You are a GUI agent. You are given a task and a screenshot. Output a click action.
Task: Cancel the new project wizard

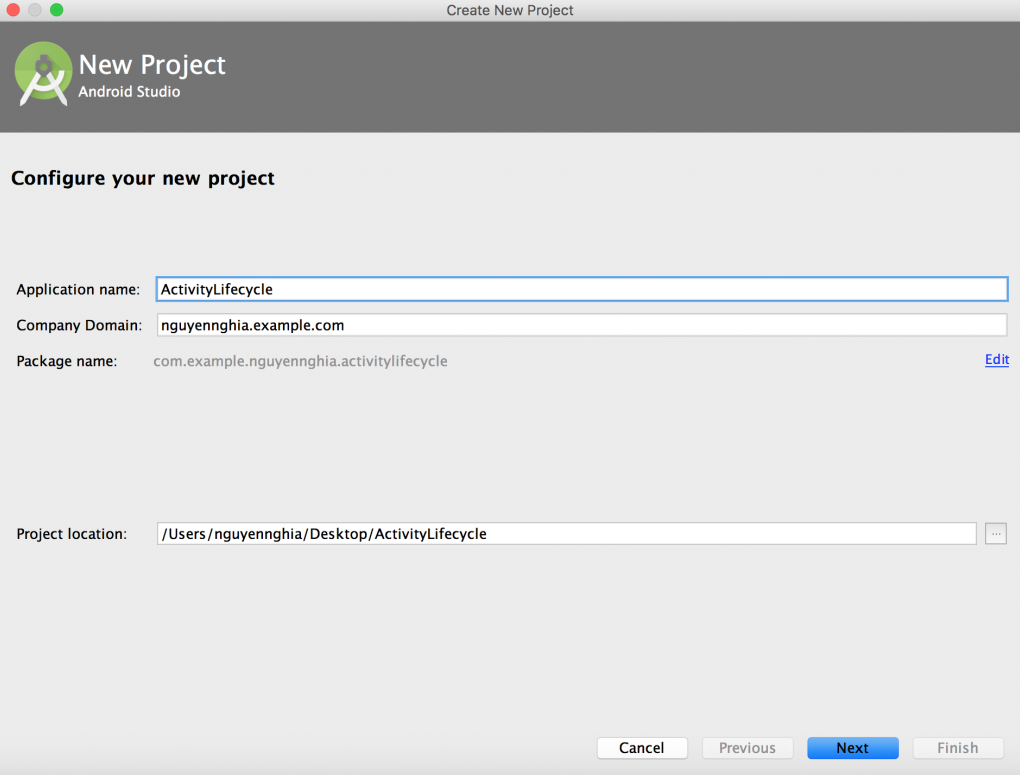click(x=642, y=748)
